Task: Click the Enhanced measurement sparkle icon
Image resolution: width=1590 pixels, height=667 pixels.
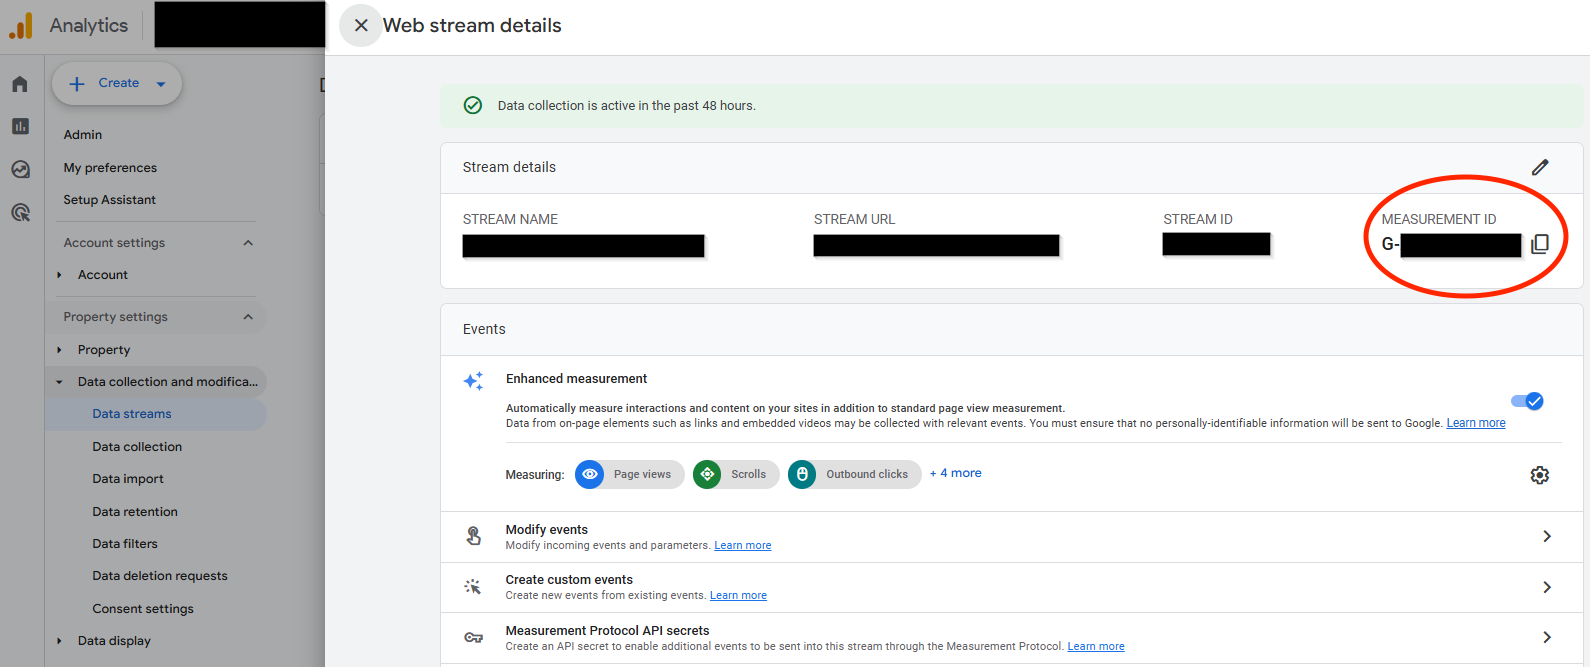Action: pyautogui.click(x=473, y=381)
